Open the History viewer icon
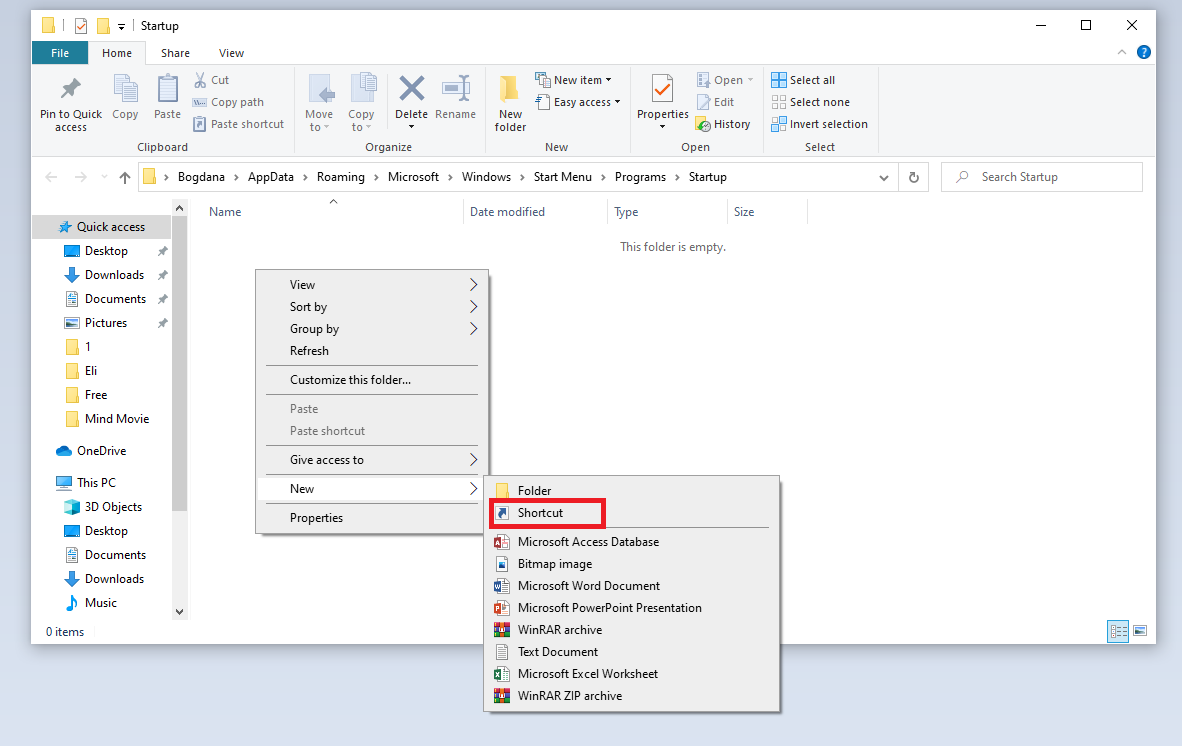The image size is (1182, 746). (x=723, y=123)
